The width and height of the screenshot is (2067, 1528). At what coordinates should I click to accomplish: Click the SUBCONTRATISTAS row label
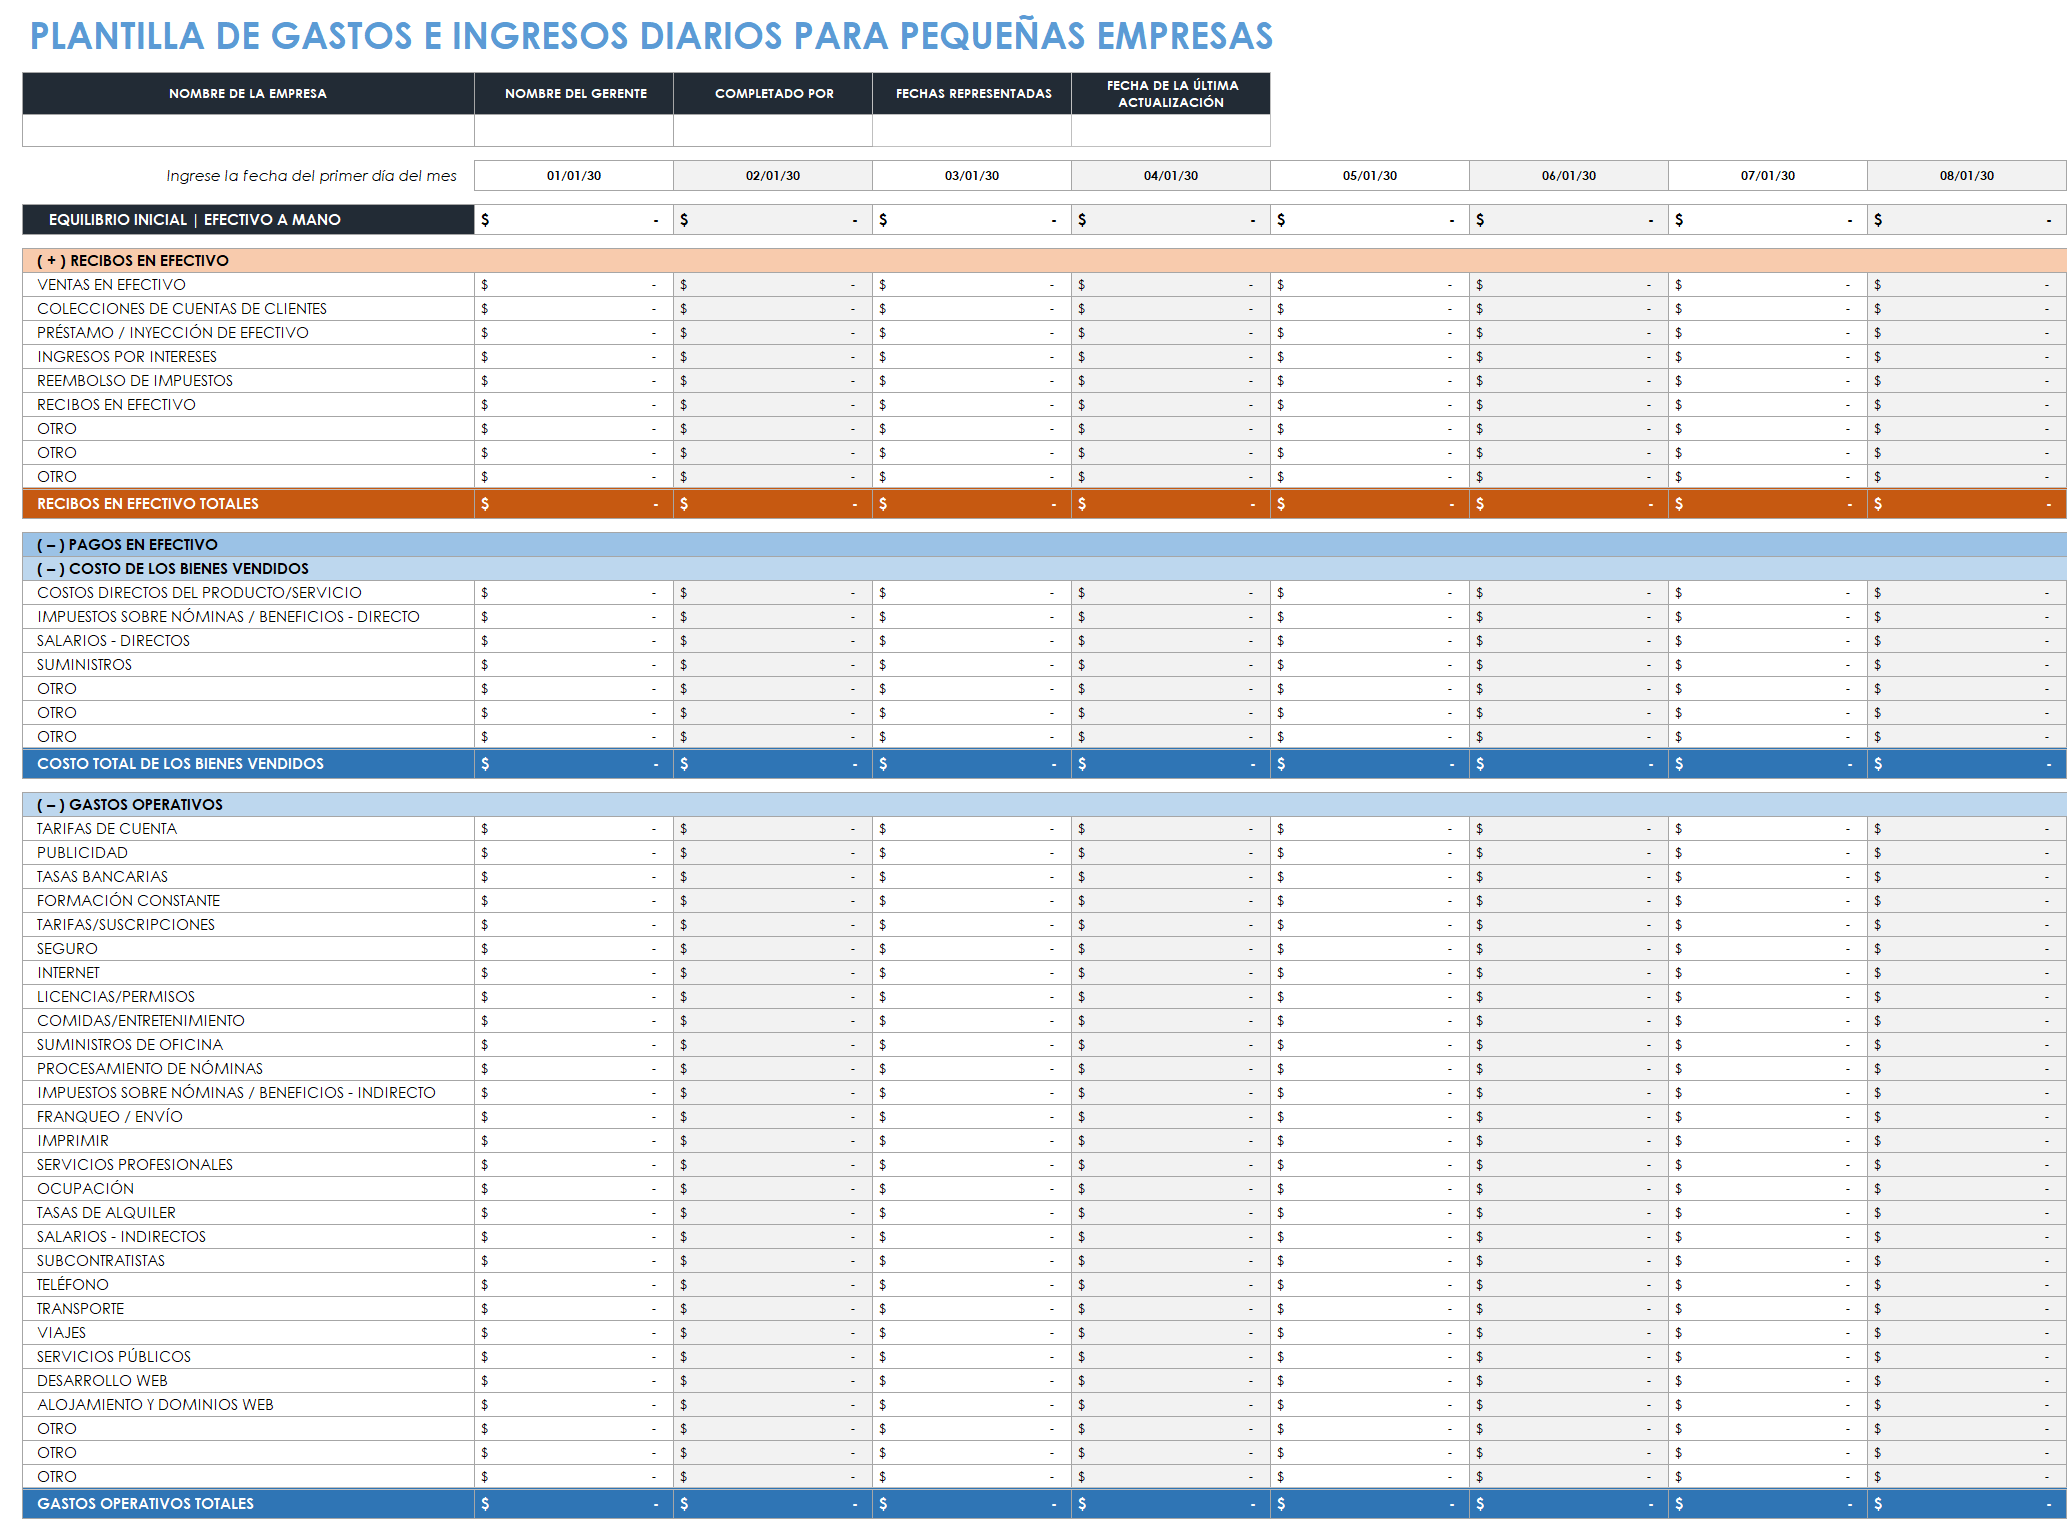coord(101,1261)
